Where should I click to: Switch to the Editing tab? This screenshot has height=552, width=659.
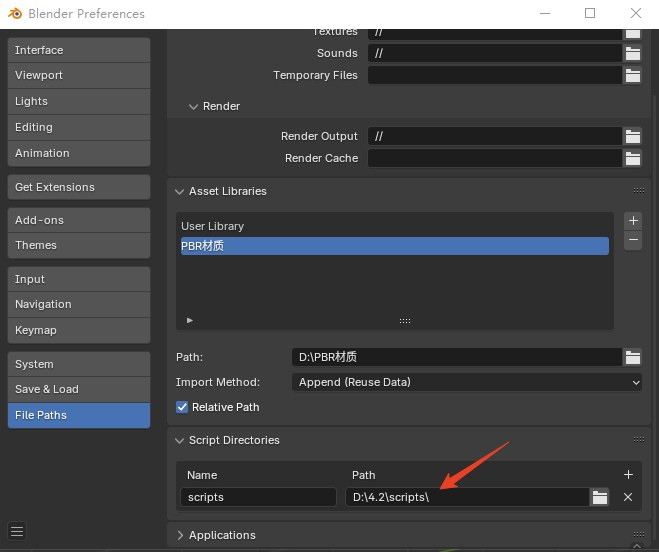click(x=79, y=127)
